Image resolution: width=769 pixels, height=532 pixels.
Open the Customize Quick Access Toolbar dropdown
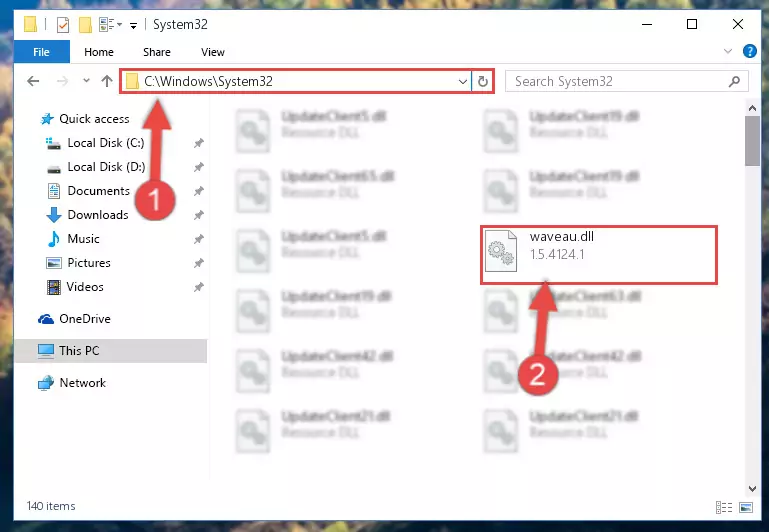click(x=133, y=25)
